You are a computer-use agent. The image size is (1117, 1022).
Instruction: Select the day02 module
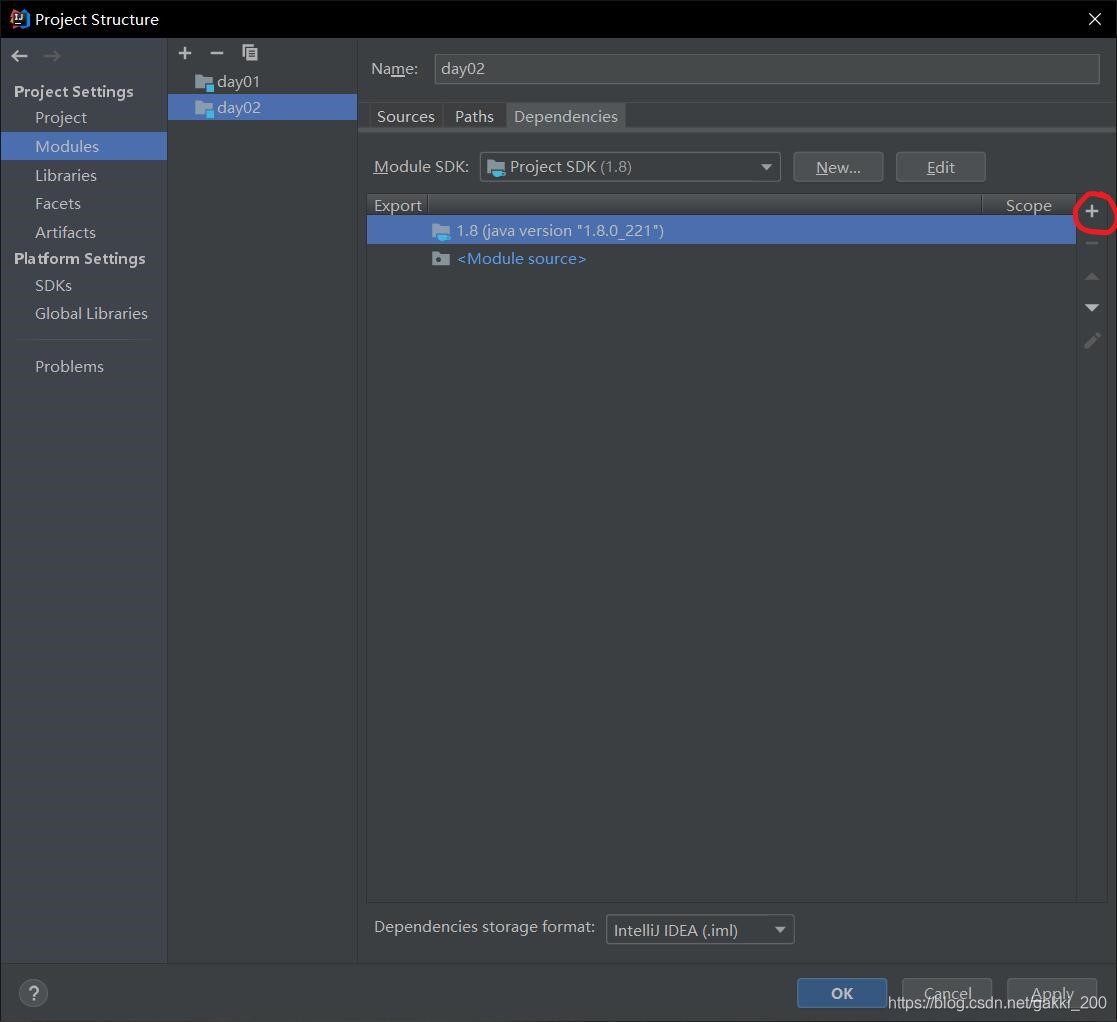tap(262, 108)
